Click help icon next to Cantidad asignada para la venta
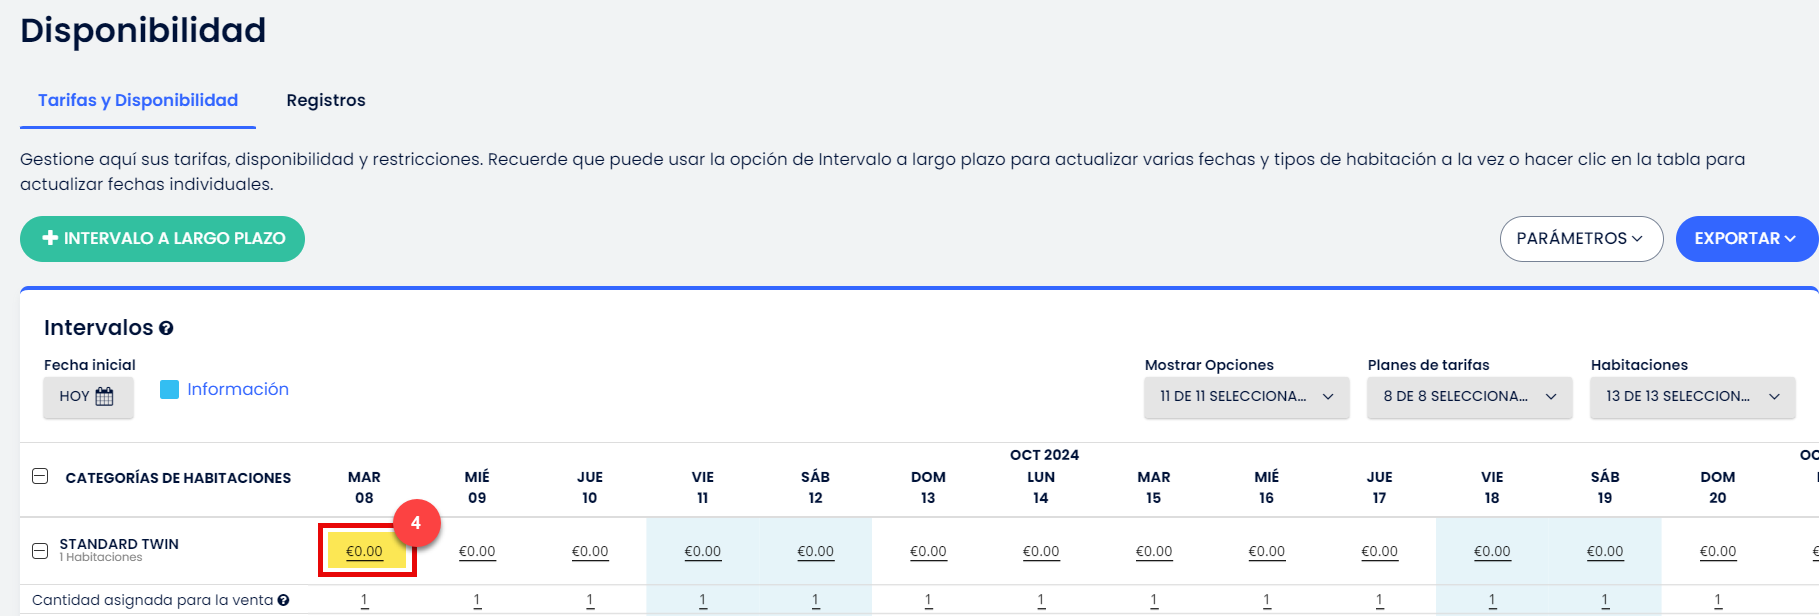This screenshot has height=616, width=1819. (x=284, y=600)
